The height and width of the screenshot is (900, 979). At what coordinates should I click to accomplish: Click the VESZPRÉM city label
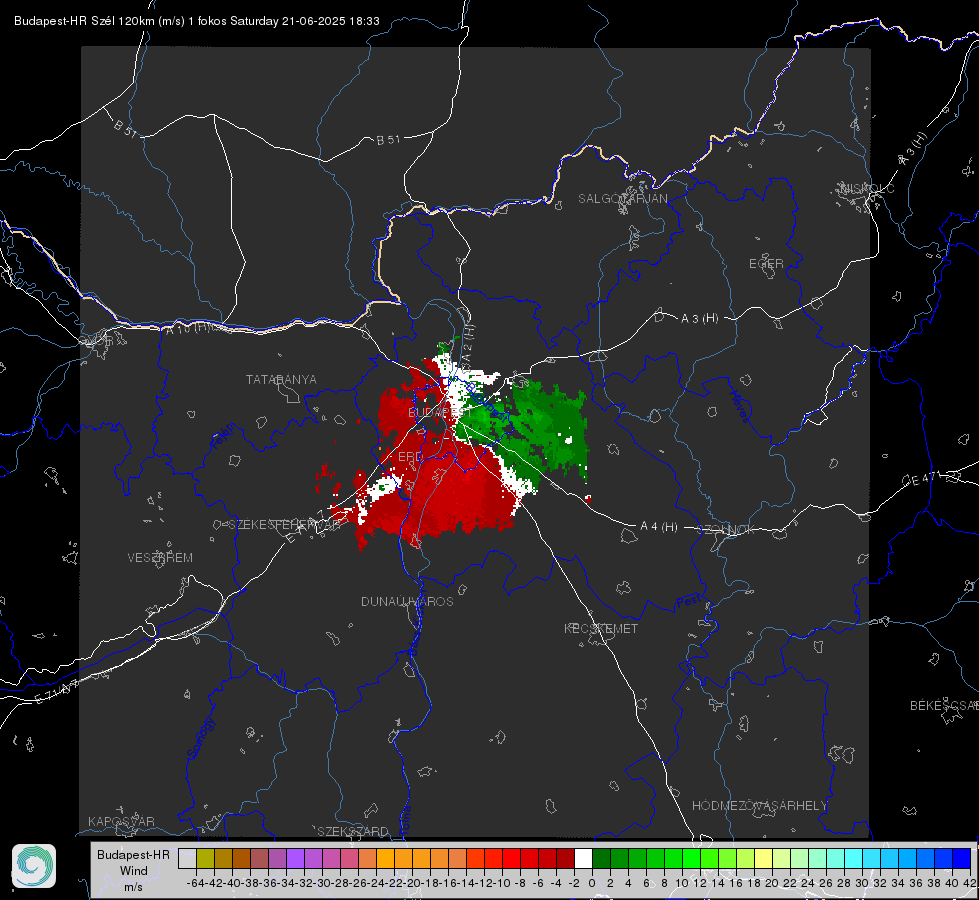coord(160,557)
